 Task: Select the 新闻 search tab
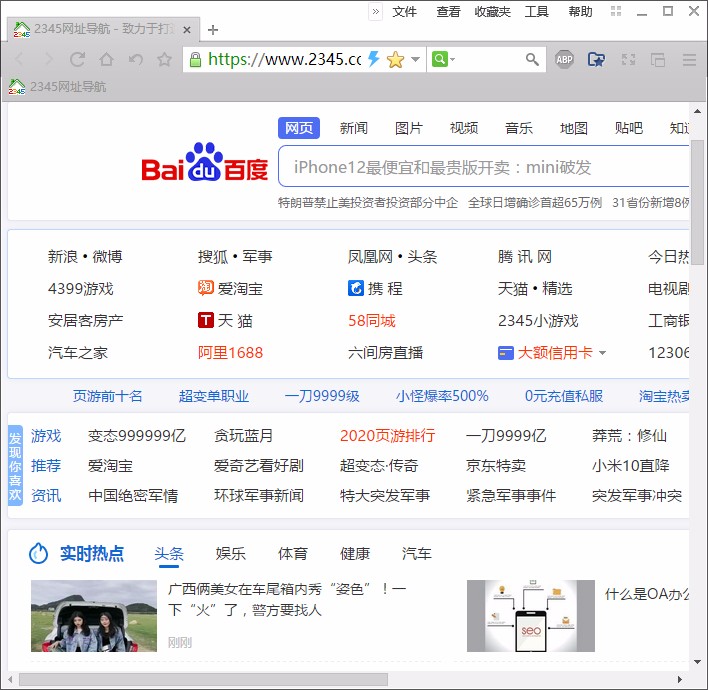[x=354, y=128]
